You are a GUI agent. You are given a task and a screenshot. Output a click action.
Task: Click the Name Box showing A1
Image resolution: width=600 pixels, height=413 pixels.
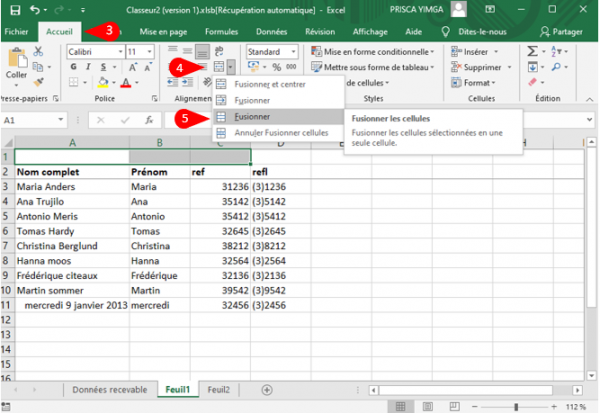pos(30,120)
